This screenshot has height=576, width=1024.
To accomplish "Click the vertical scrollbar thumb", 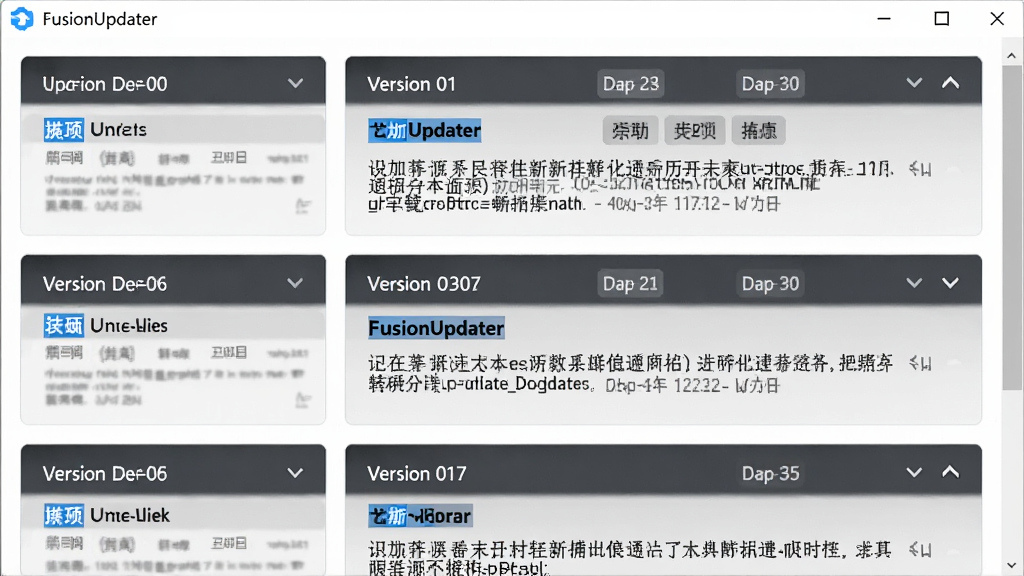I will 1012,228.
